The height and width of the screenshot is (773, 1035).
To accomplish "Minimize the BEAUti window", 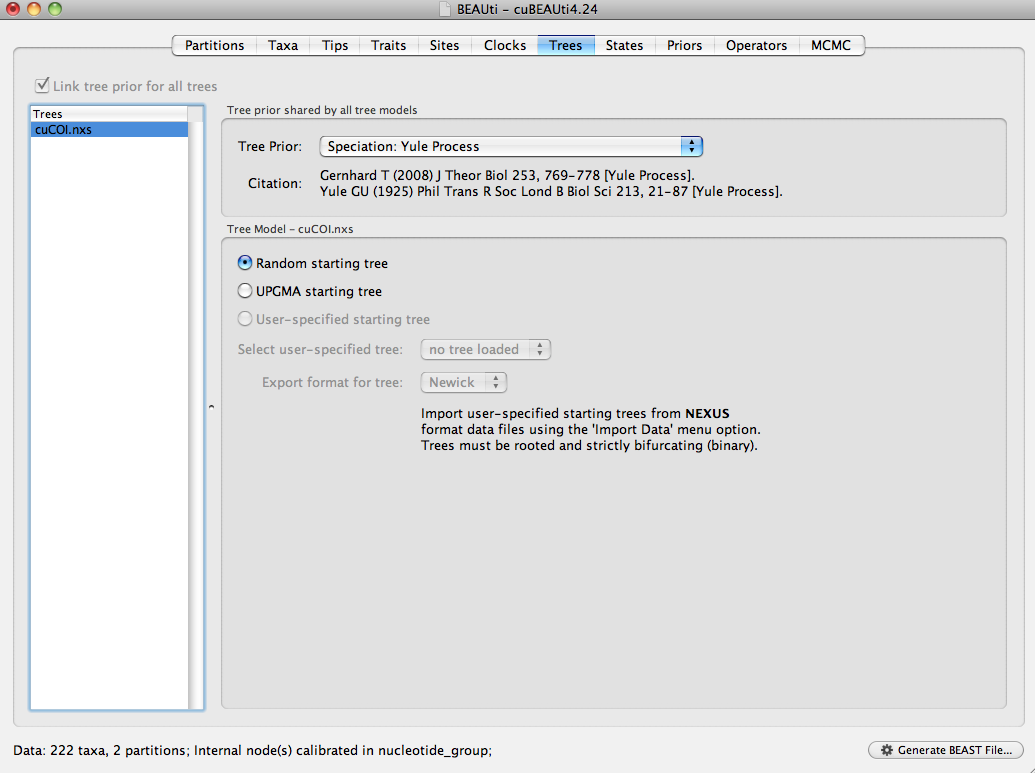I will pyautogui.click(x=34, y=9).
